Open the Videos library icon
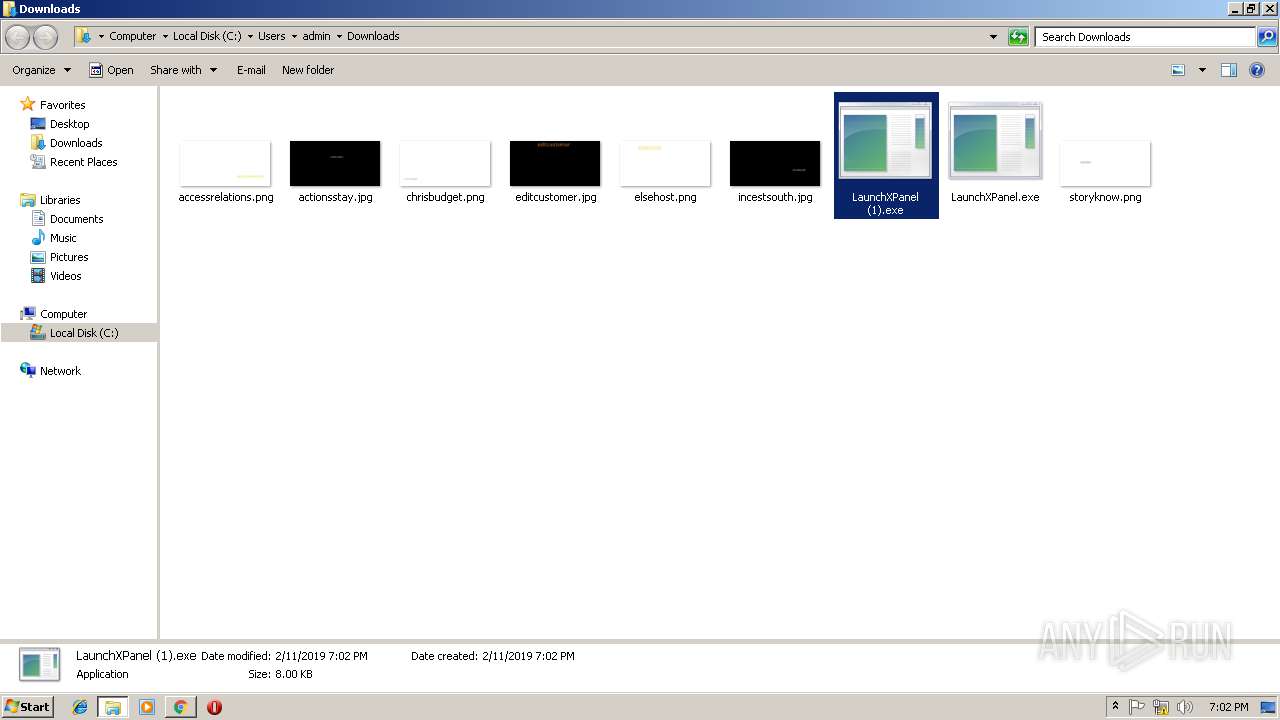1280x720 pixels. [x=38, y=276]
